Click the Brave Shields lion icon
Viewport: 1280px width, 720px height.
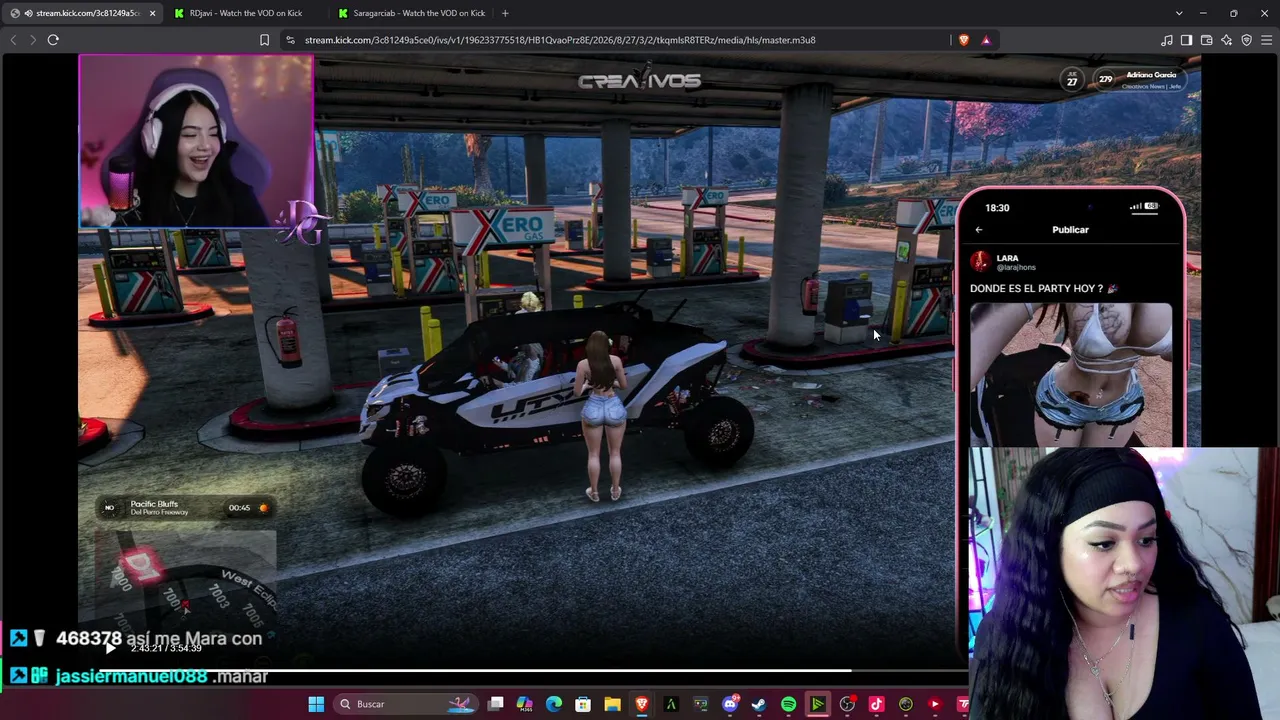click(x=964, y=40)
